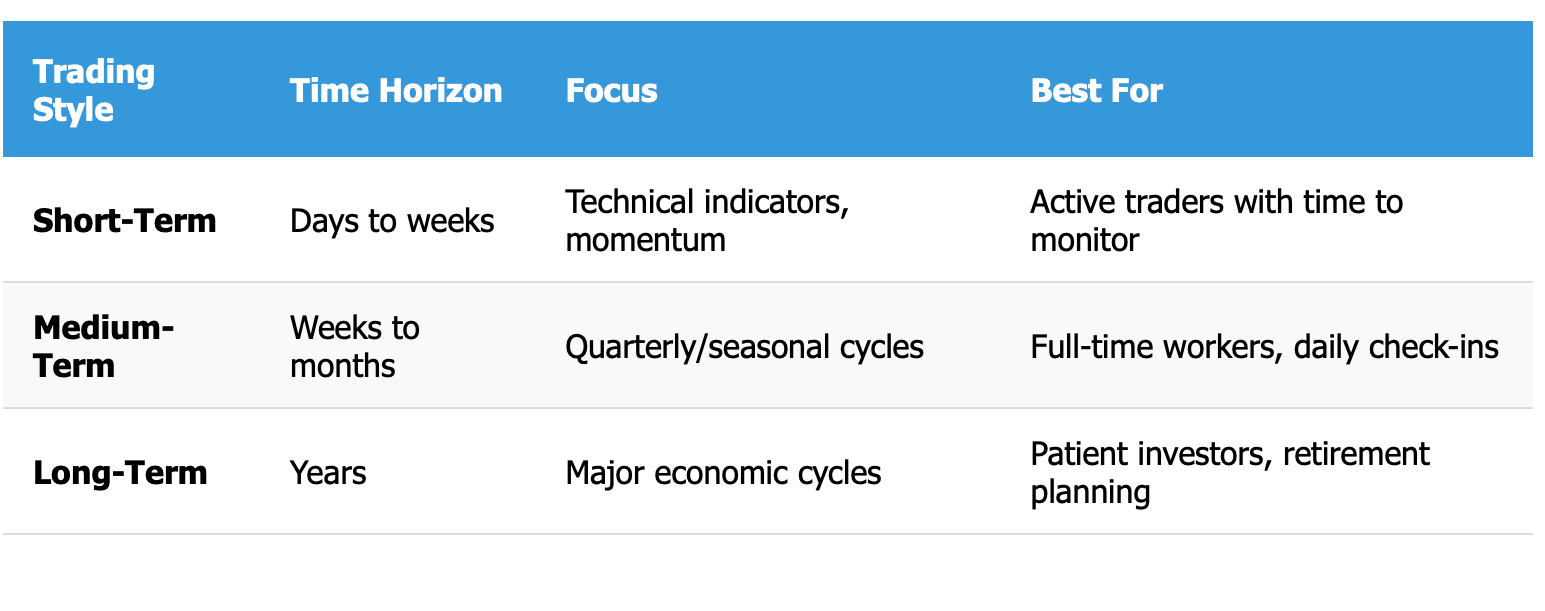Click Patient investors, retirement planning cell

point(1230,472)
